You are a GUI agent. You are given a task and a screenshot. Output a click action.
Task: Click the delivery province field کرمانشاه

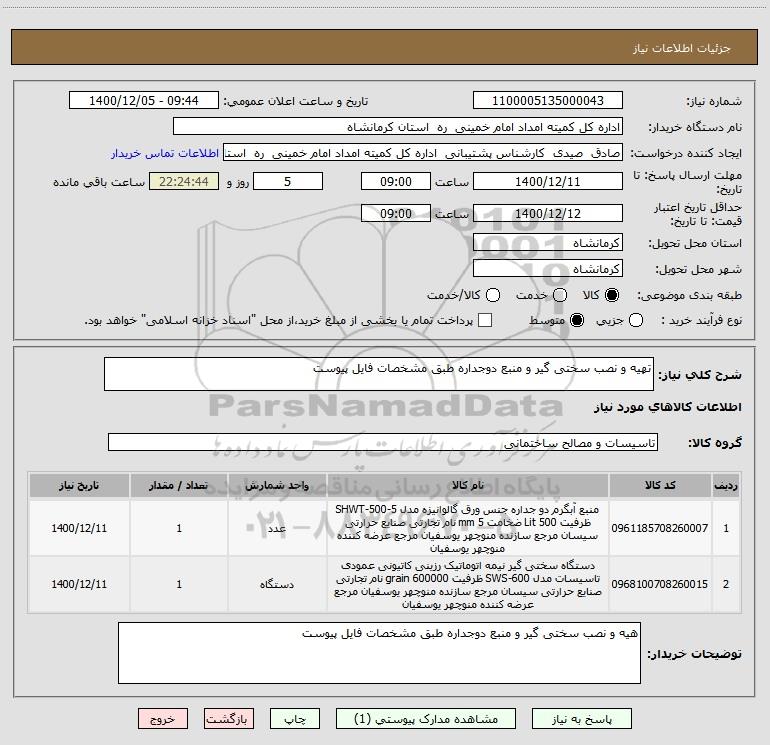[548, 243]
